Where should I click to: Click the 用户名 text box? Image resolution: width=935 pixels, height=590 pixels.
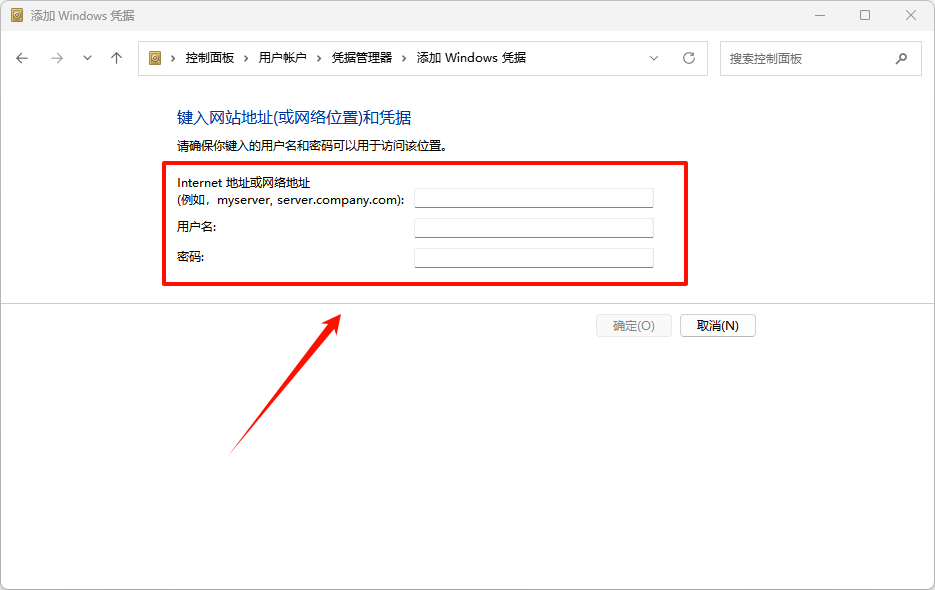(x=533, y=227)
